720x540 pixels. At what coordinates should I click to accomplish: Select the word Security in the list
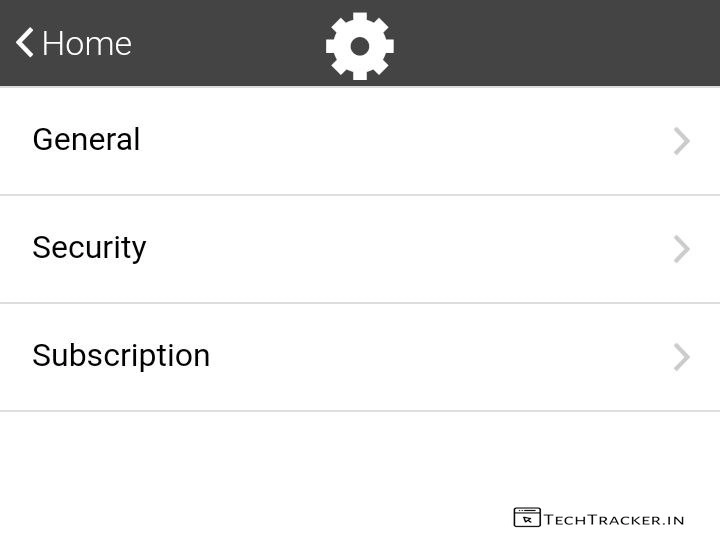tap(89, 248)
